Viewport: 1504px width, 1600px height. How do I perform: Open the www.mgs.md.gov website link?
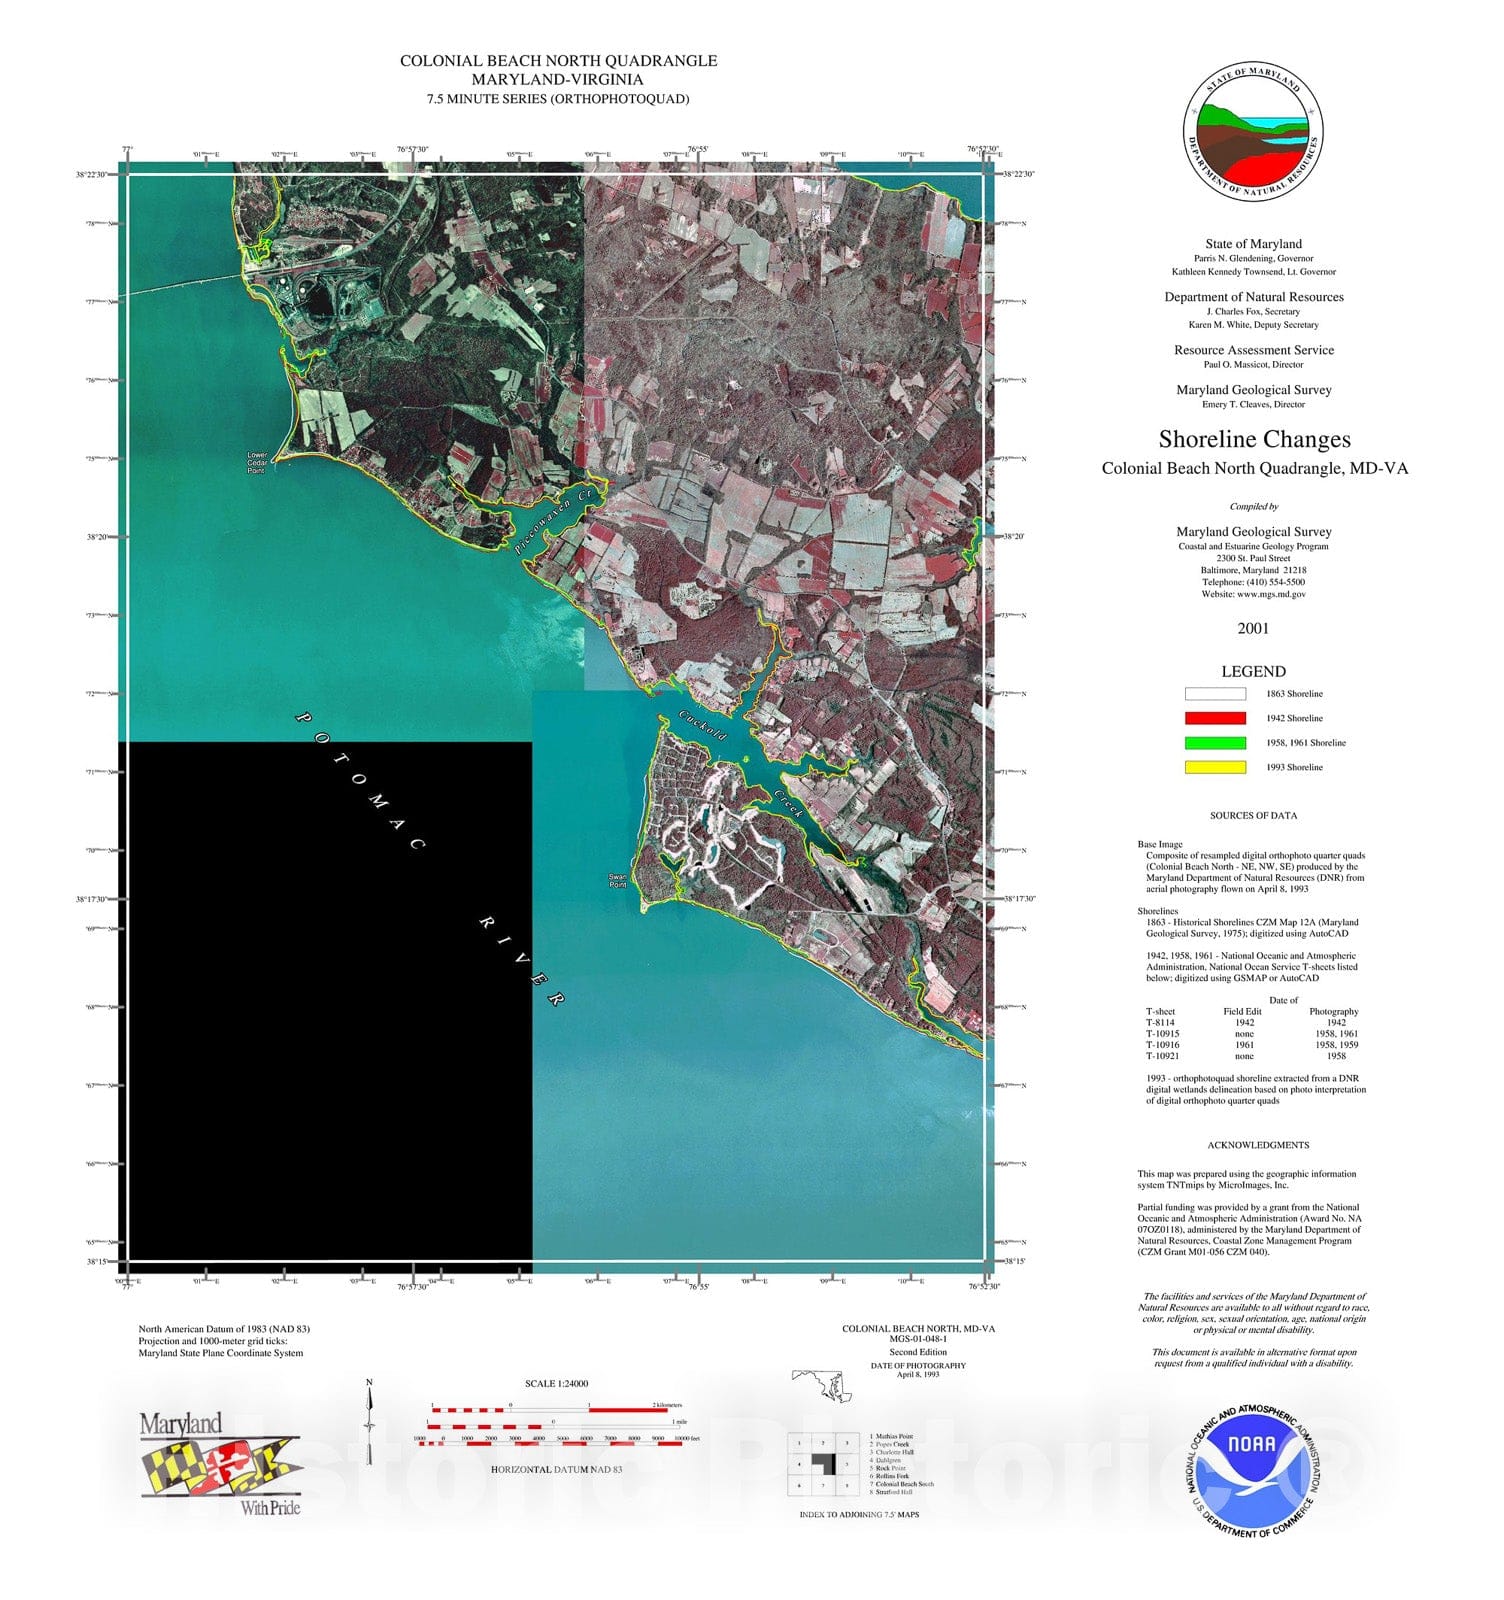[x=1270, y=594]
